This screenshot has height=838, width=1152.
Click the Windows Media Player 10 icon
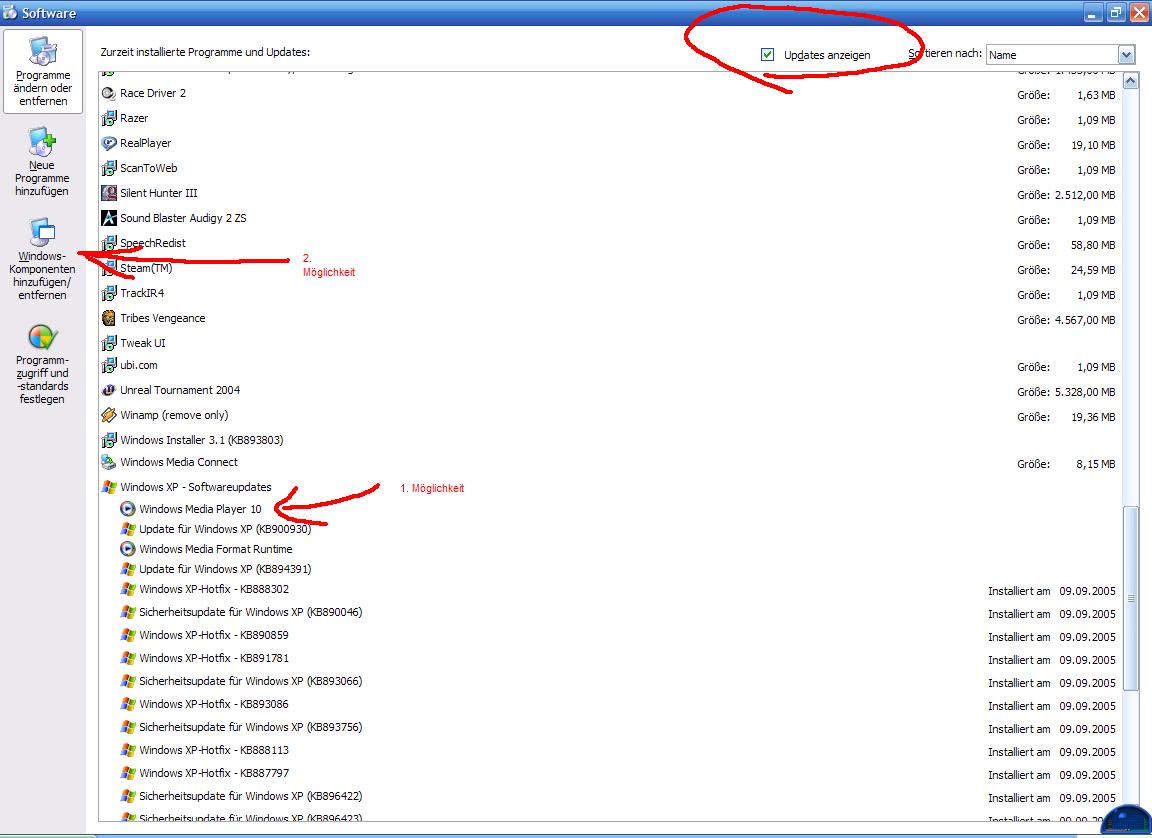pos(128,508)
